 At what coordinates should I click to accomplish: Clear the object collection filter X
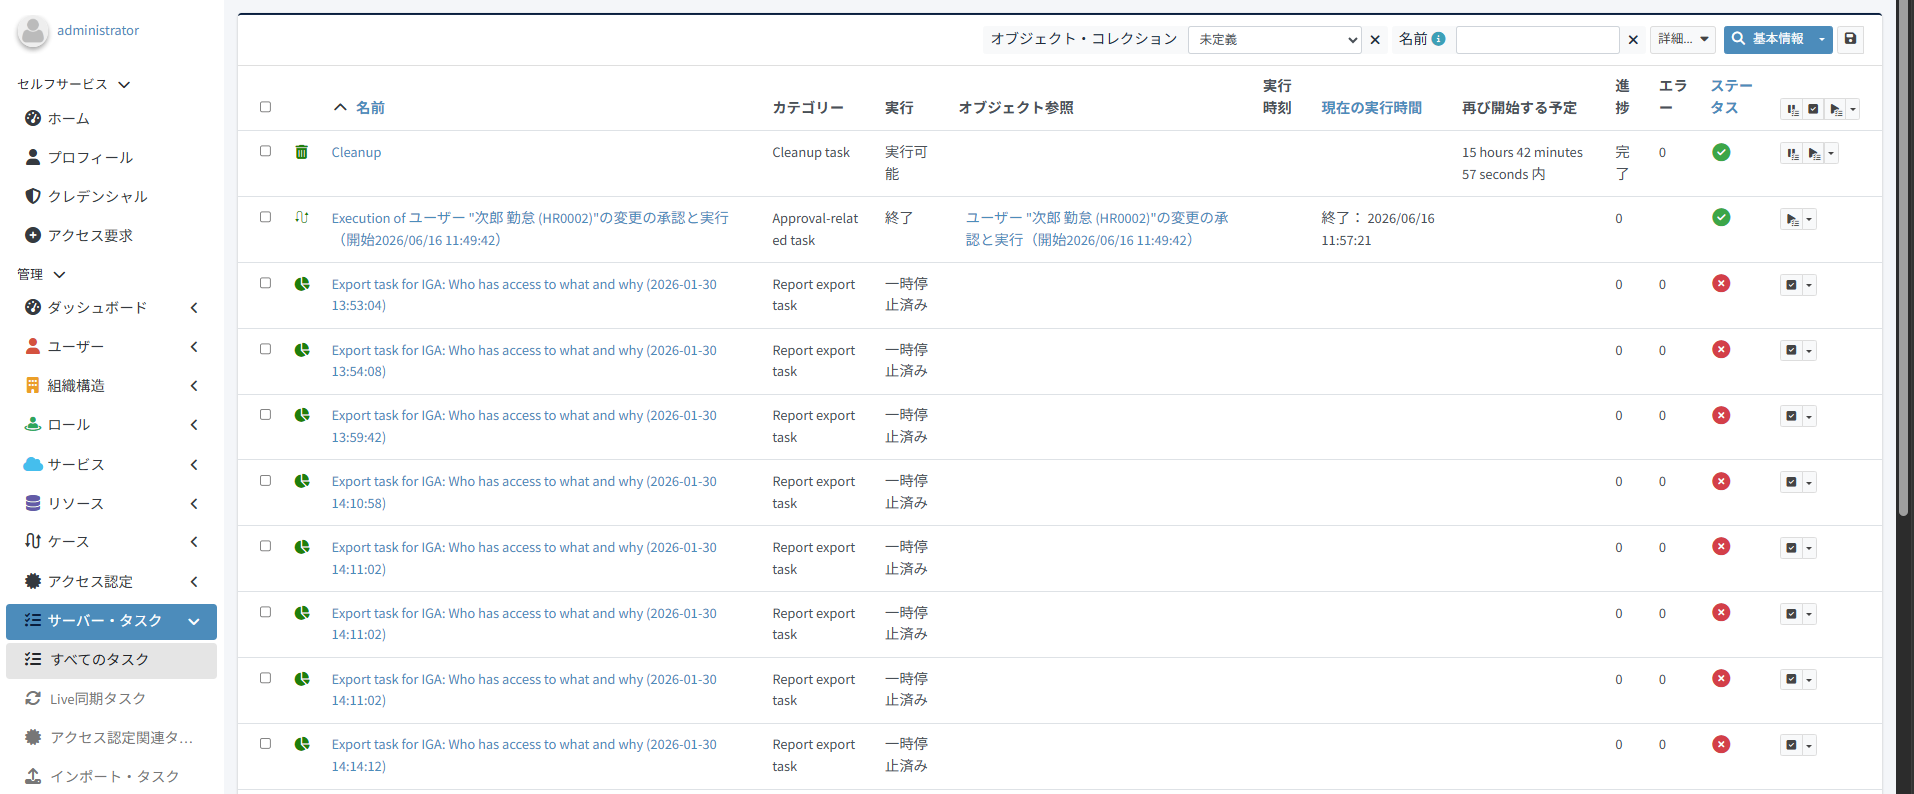[x=1375, y=40]
